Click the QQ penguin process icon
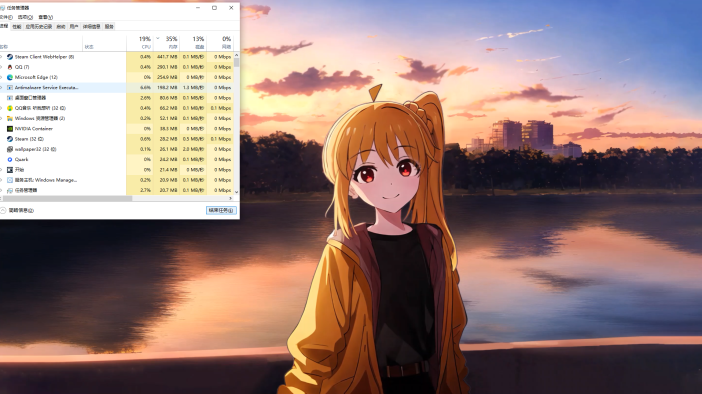The image size is (702, 394). [x=10, y=67]
